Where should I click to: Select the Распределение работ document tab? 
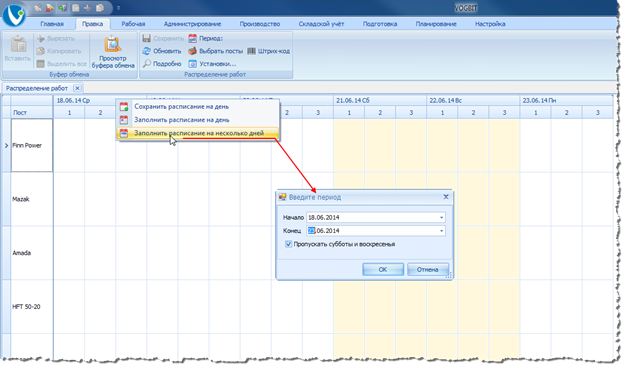(x=37, y=88)
